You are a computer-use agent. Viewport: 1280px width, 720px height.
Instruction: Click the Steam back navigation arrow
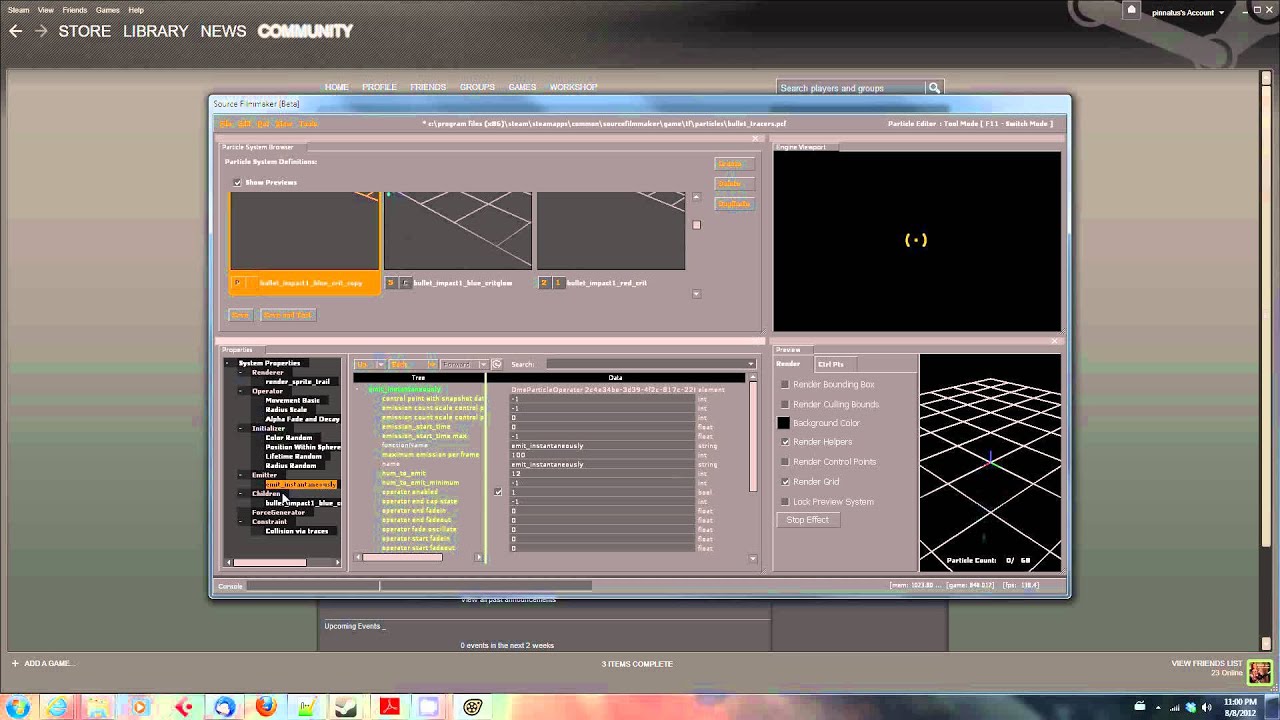(15, 31)
